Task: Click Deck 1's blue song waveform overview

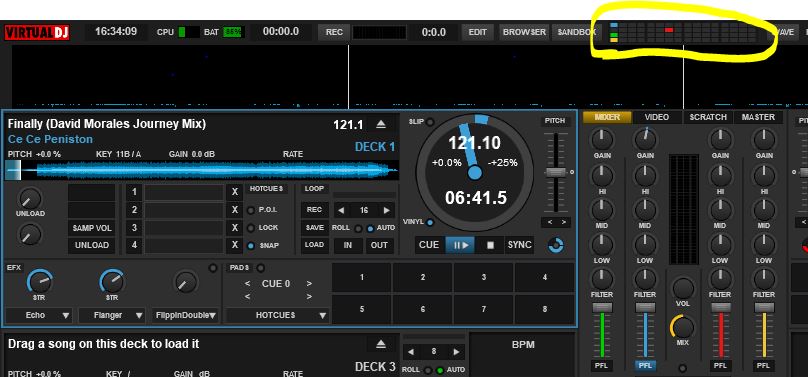Action: click(x=202, y=170)
